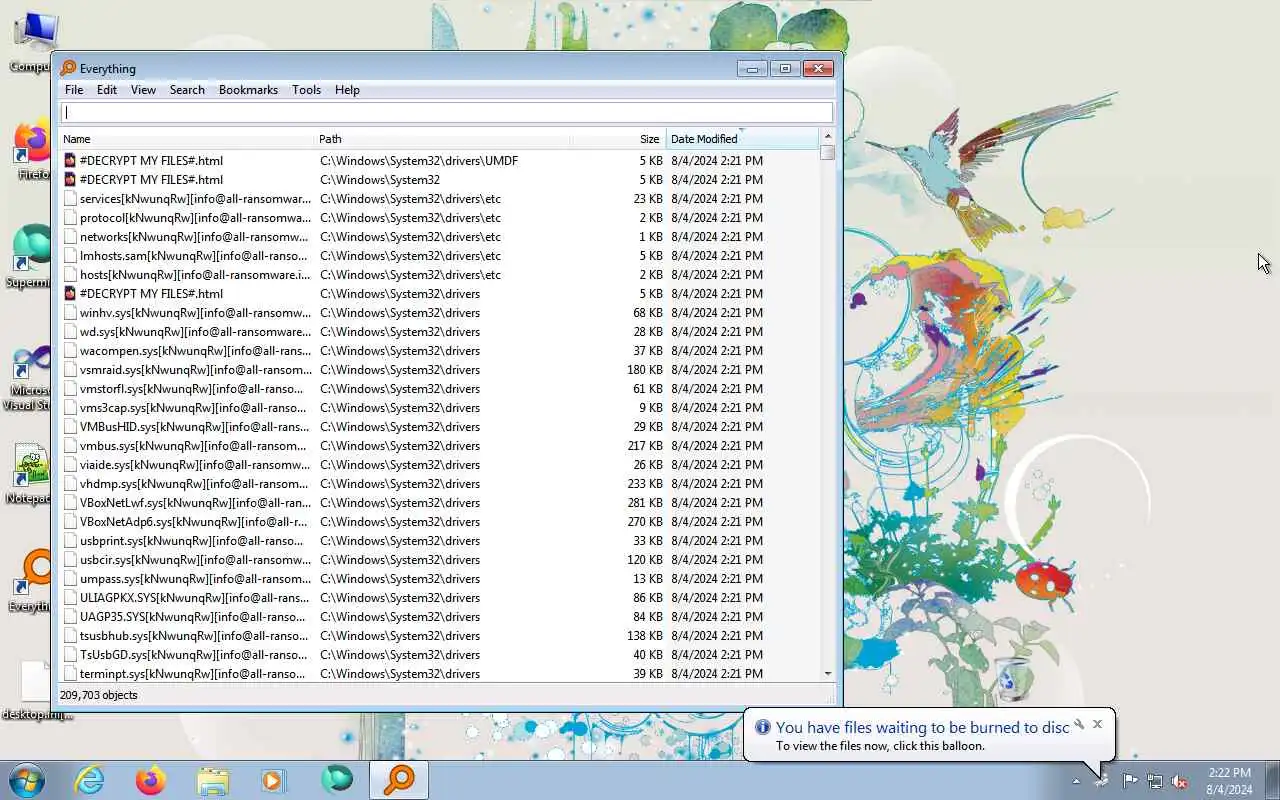Viewport: 1280px width, 800px height.
Task: Sort results by the Path column
Action: pyautogui.click(x=443, y=139)
